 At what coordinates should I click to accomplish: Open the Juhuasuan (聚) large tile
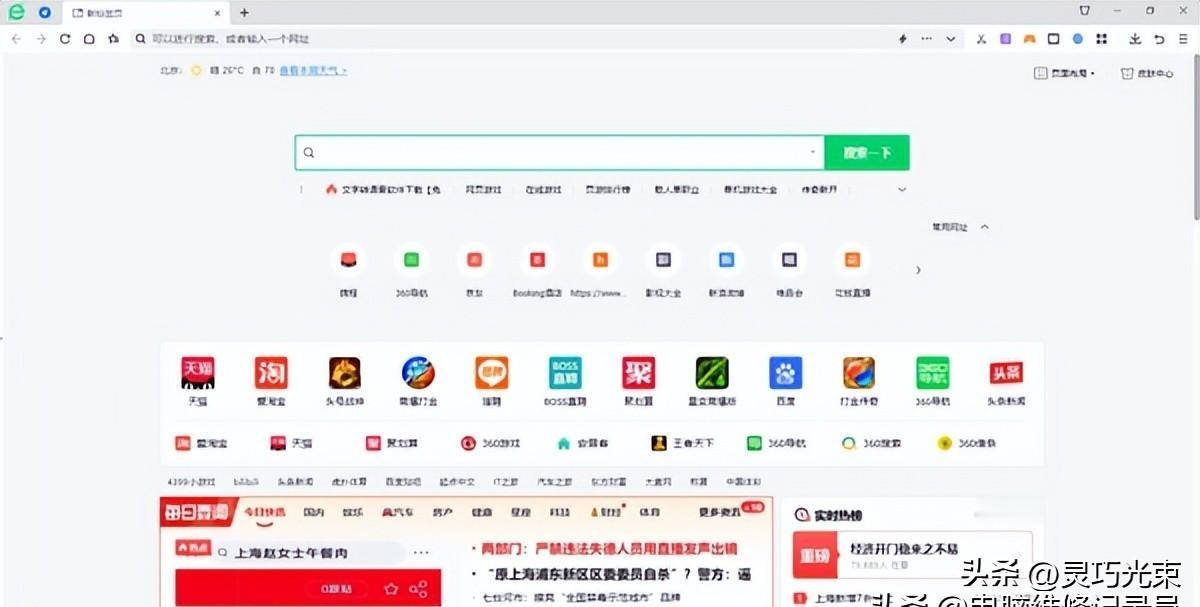[638, 380]
